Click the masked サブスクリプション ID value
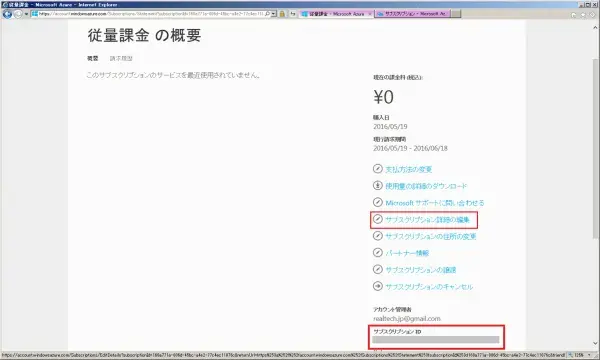This screenshot has height=360, width=600. tap(436, 340)
